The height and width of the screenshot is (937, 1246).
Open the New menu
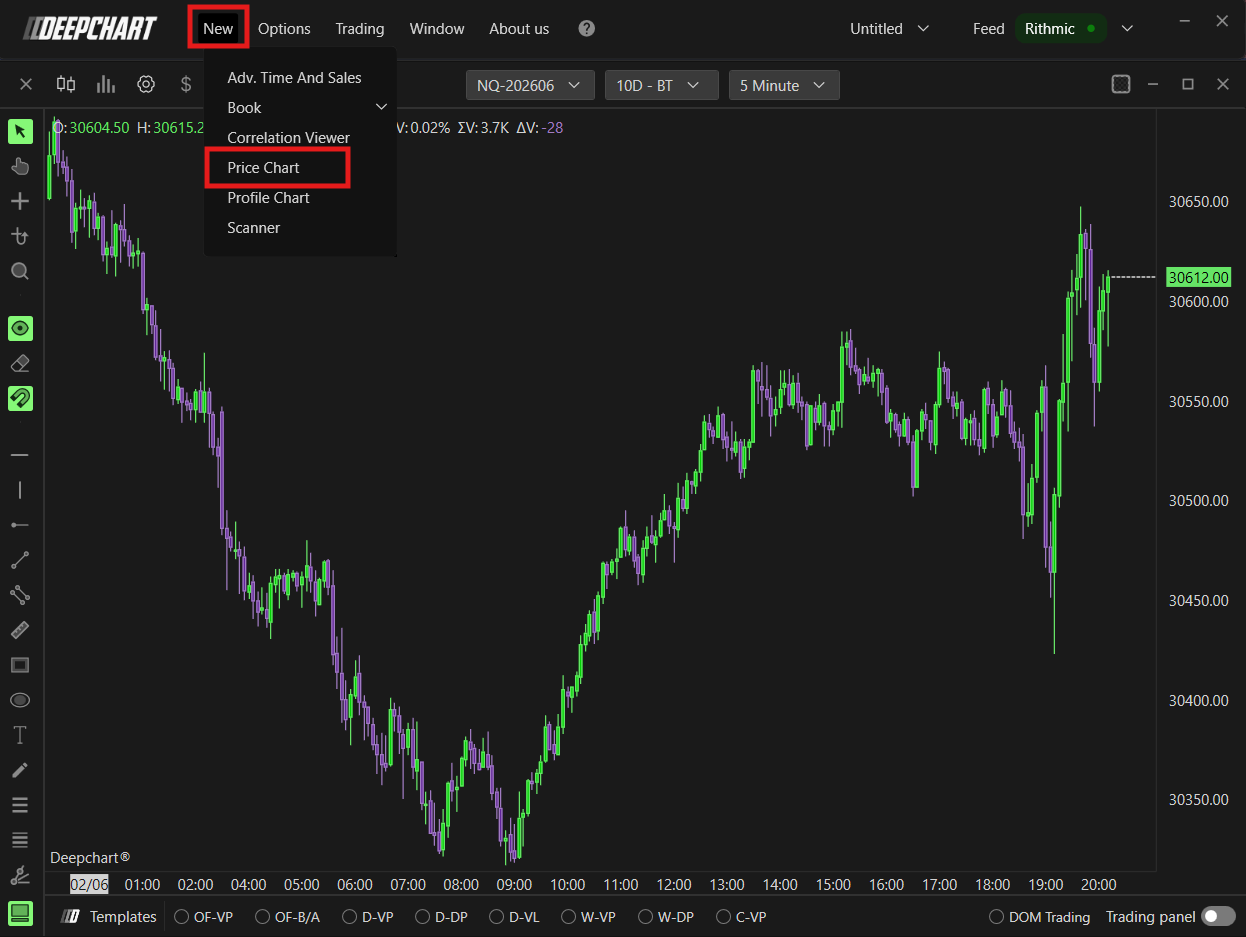point(218,28)
